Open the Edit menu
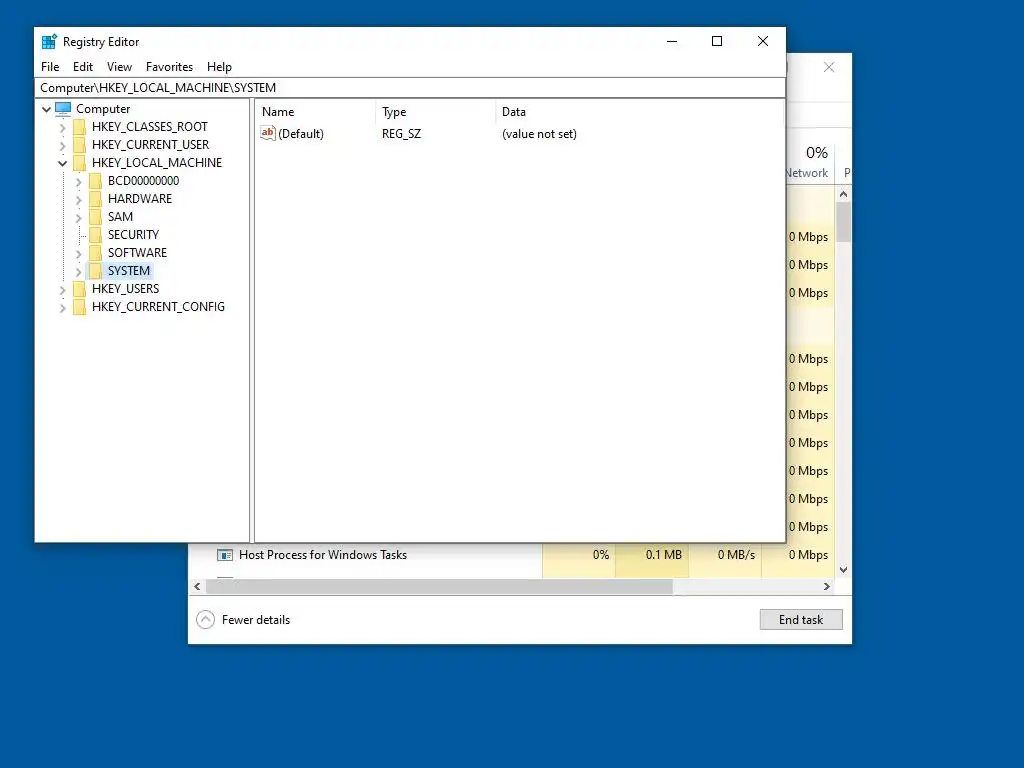 (83, 67)
